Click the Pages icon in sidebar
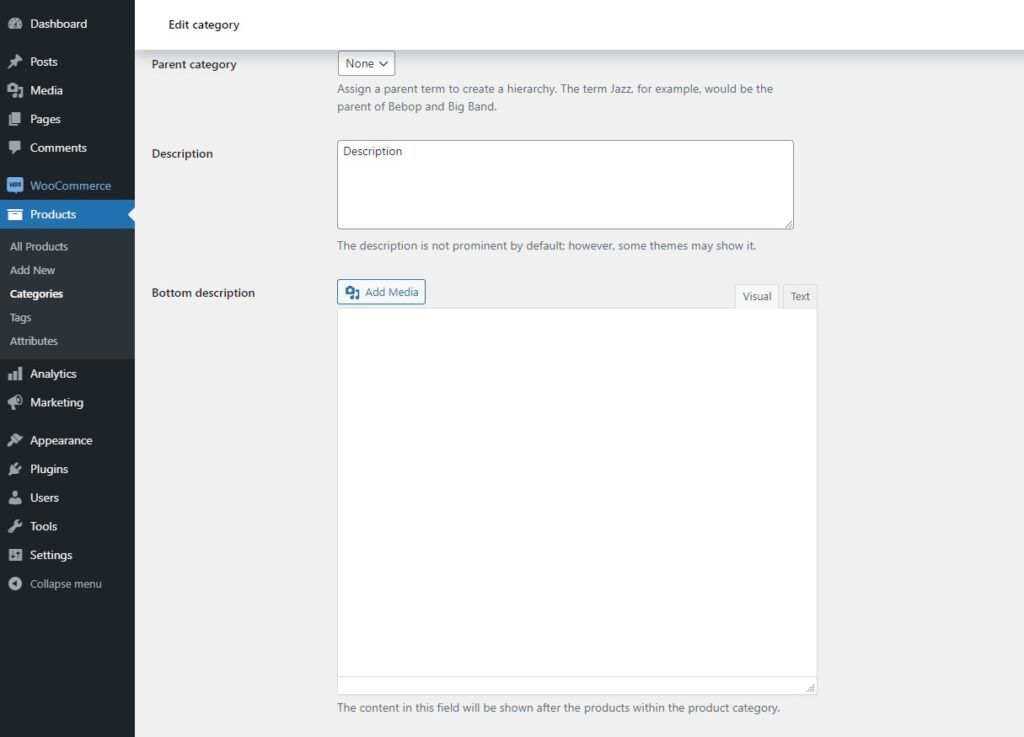 [15, 119]
